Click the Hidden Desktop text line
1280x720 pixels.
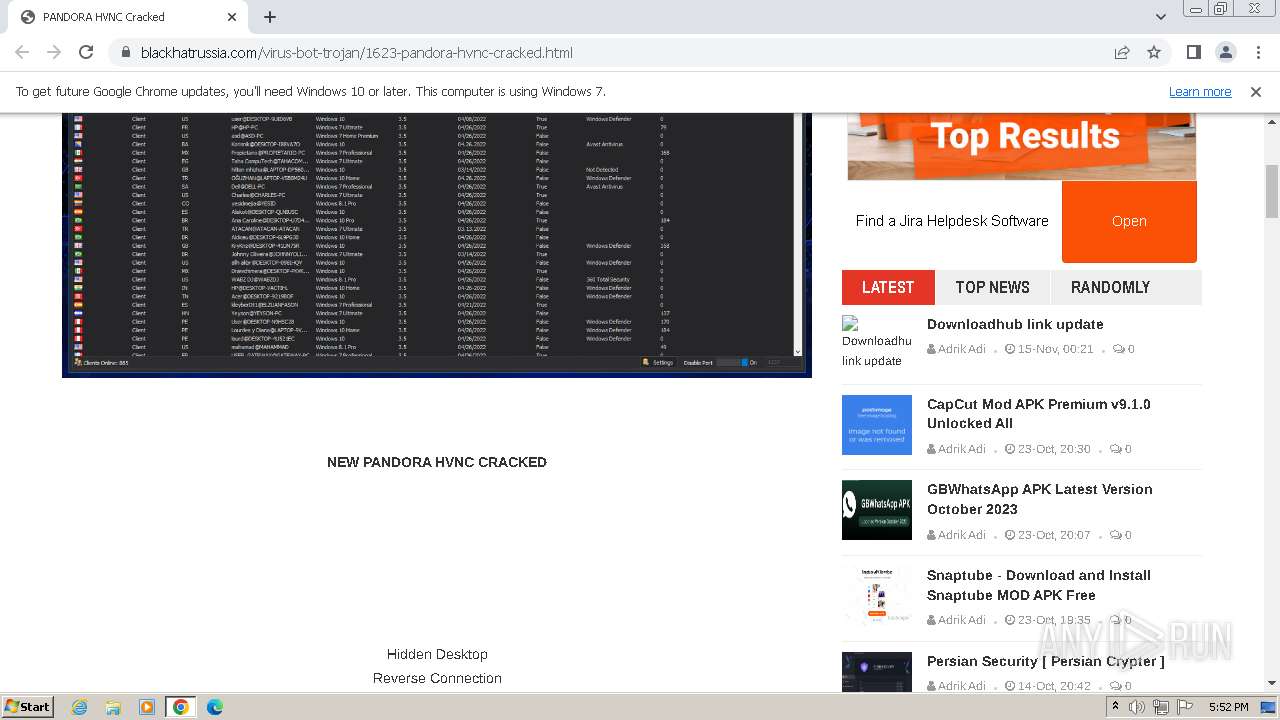point(437,654)
